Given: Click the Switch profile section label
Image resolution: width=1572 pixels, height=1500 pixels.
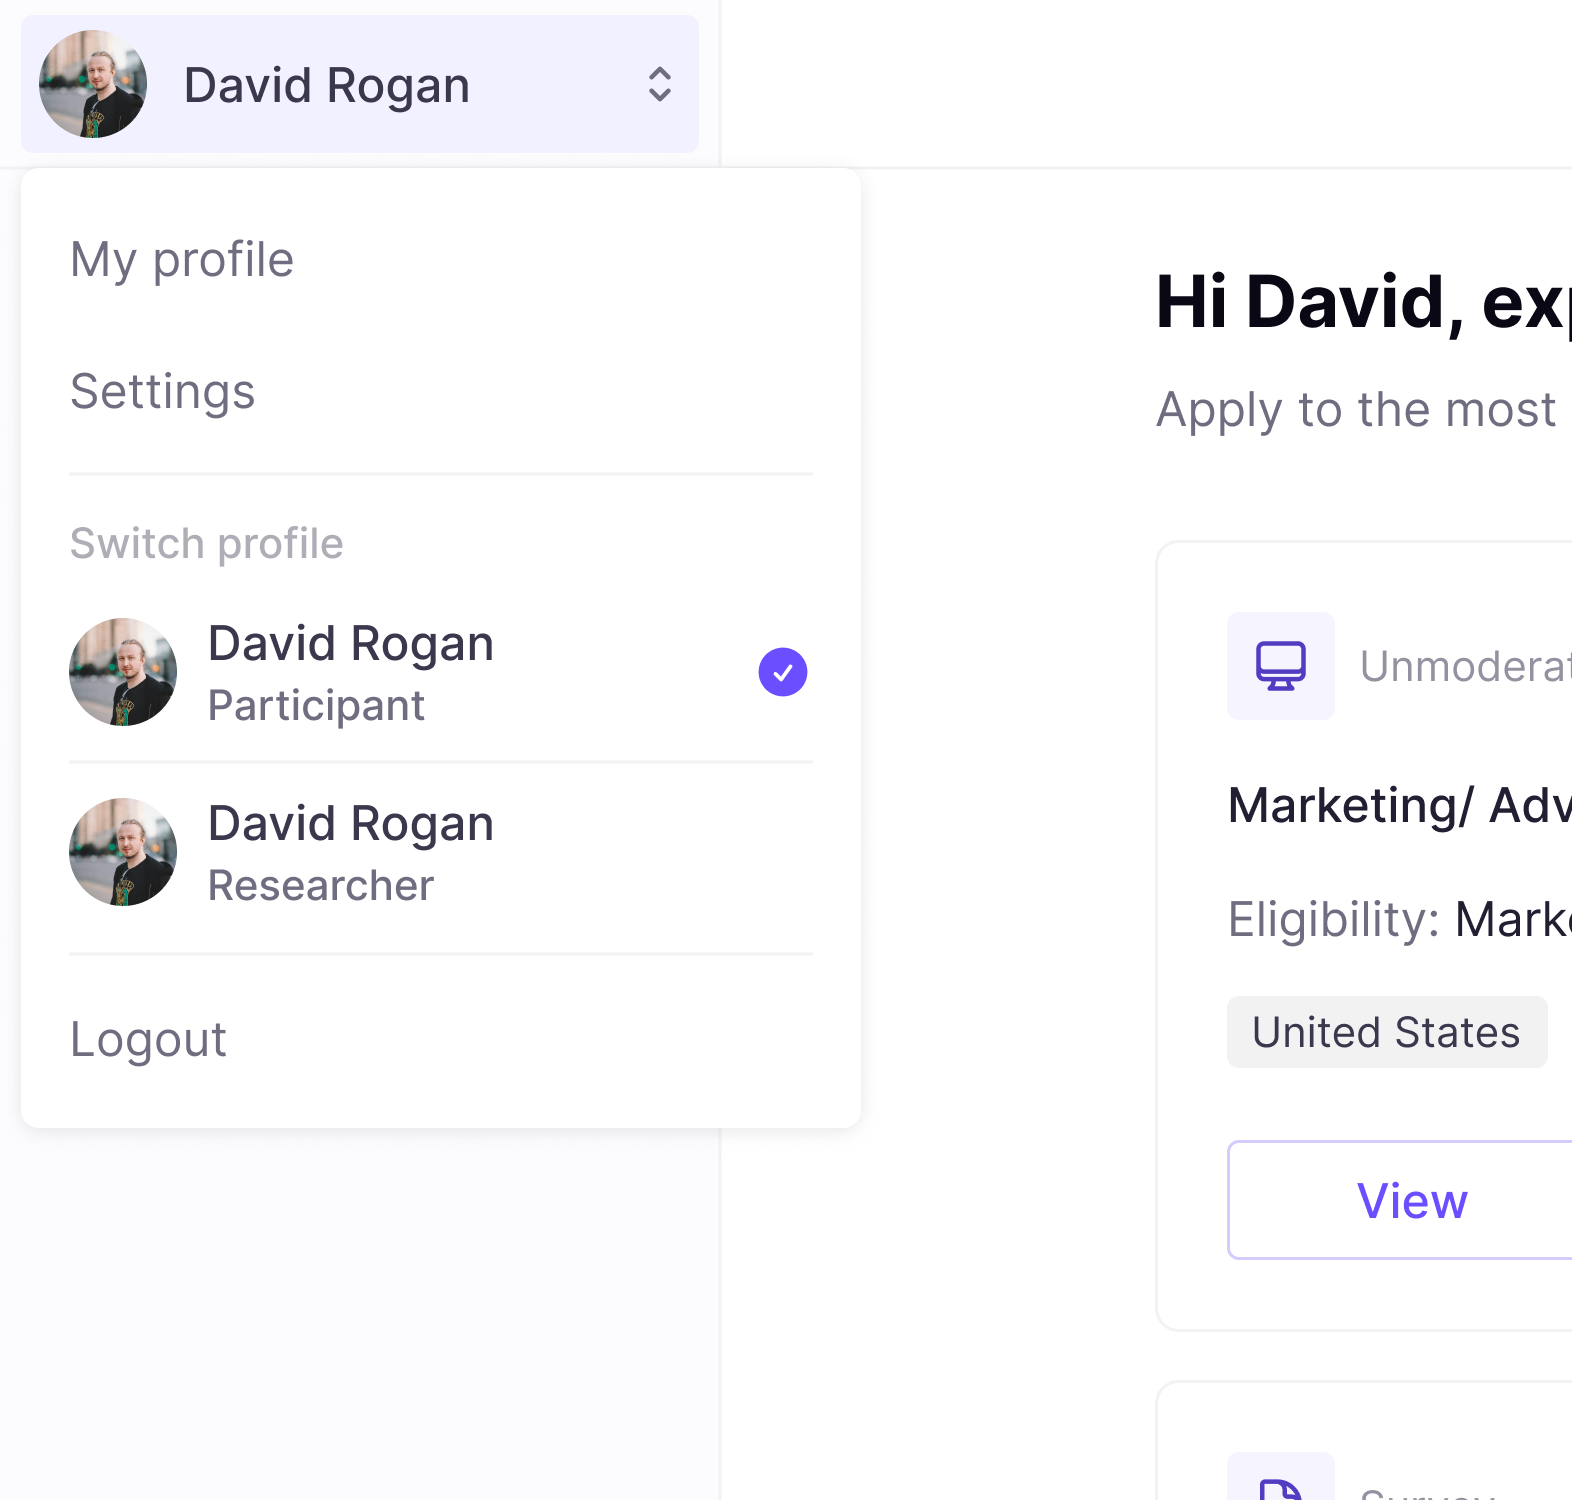Looking at the screenshot, I should 207,544.
